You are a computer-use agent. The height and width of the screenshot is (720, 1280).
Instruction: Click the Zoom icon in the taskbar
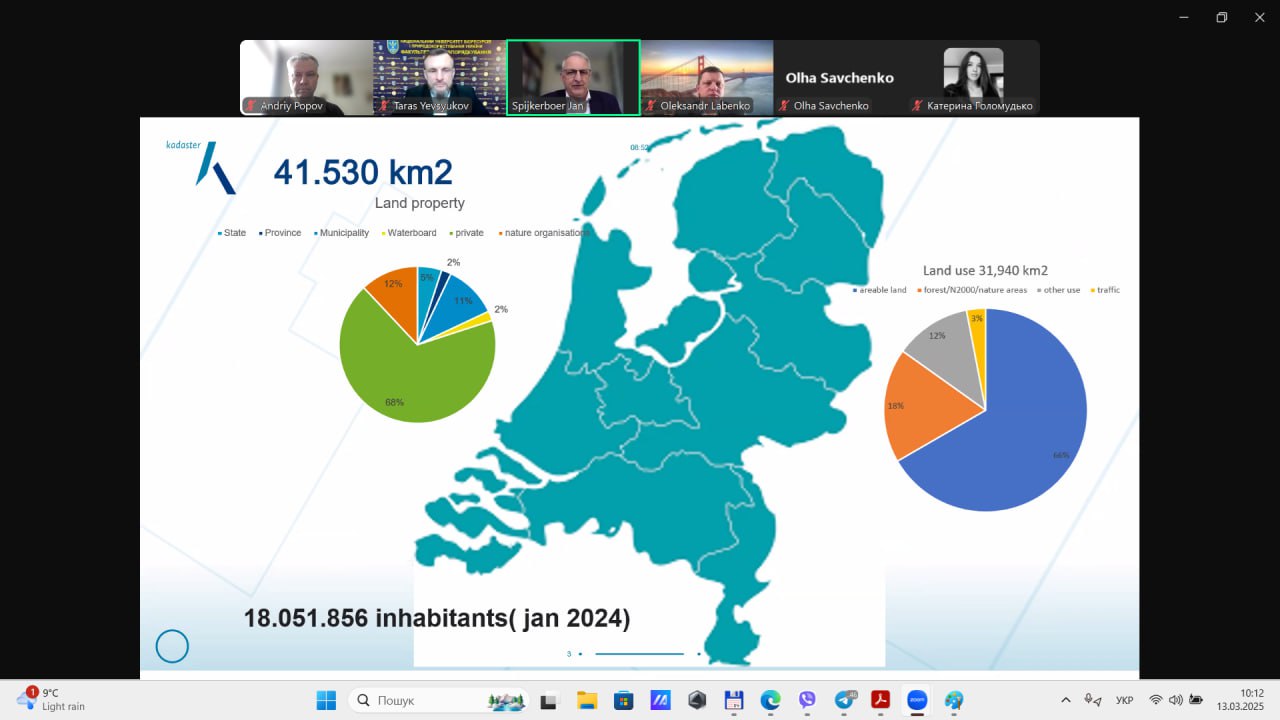tap(917, 700)
